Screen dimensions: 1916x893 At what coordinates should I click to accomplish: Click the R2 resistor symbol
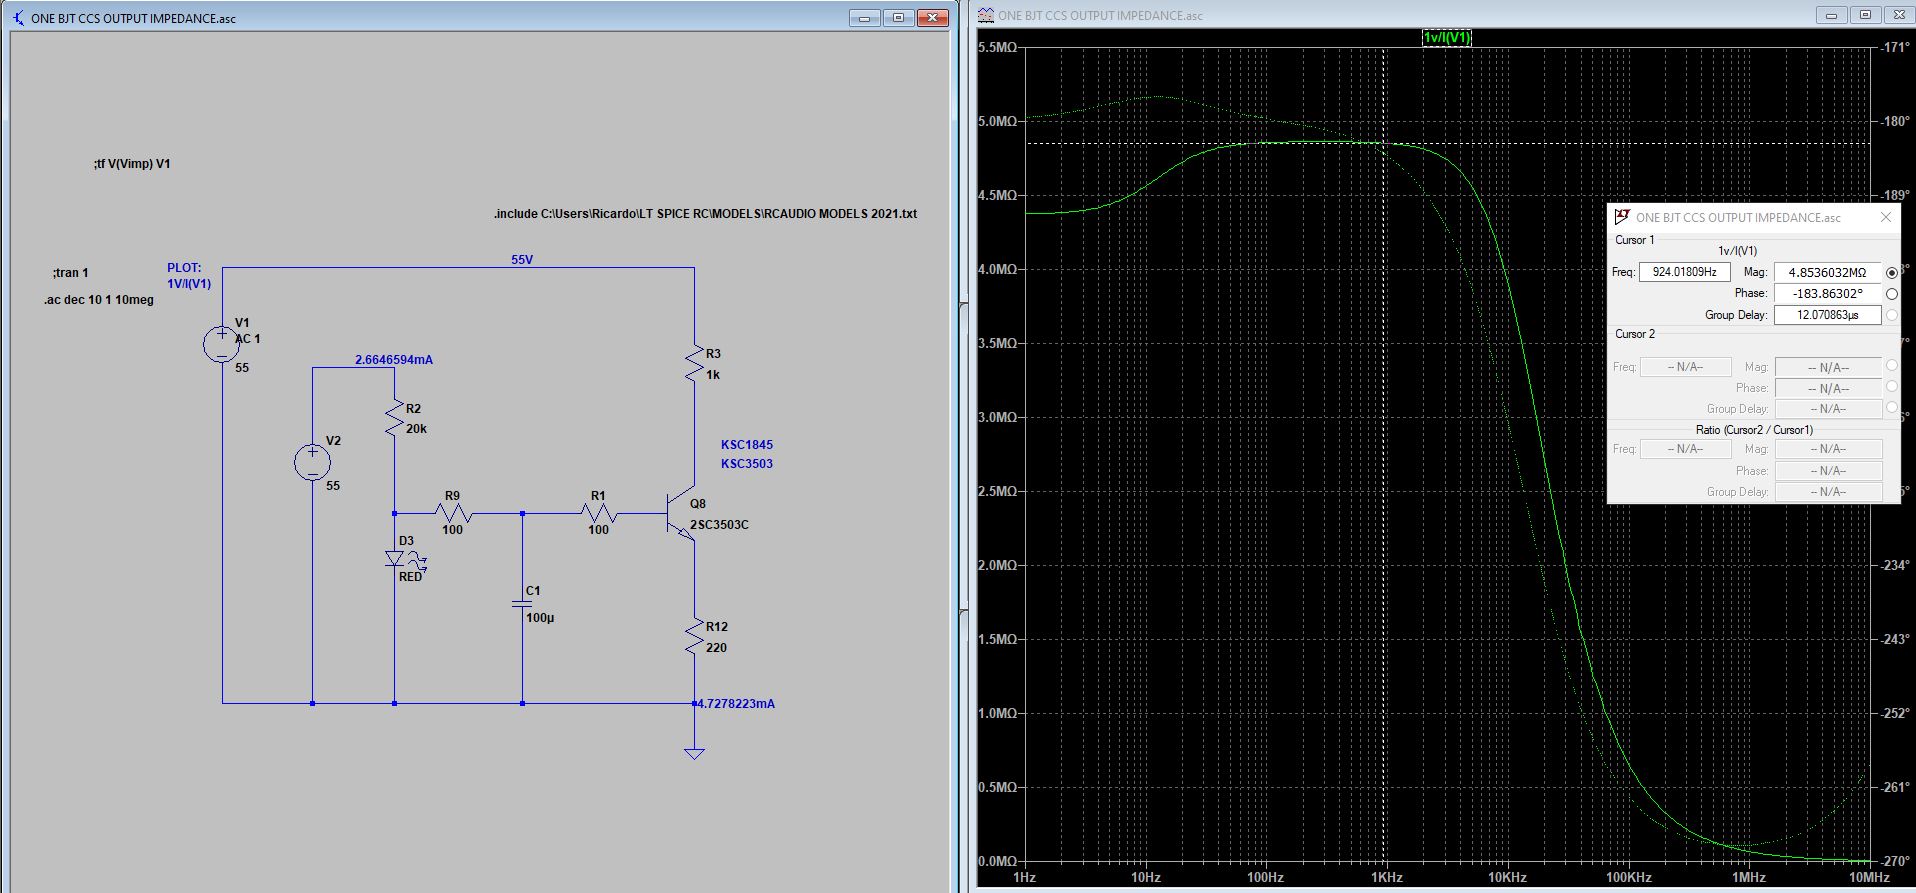click(x=394, y=418)
